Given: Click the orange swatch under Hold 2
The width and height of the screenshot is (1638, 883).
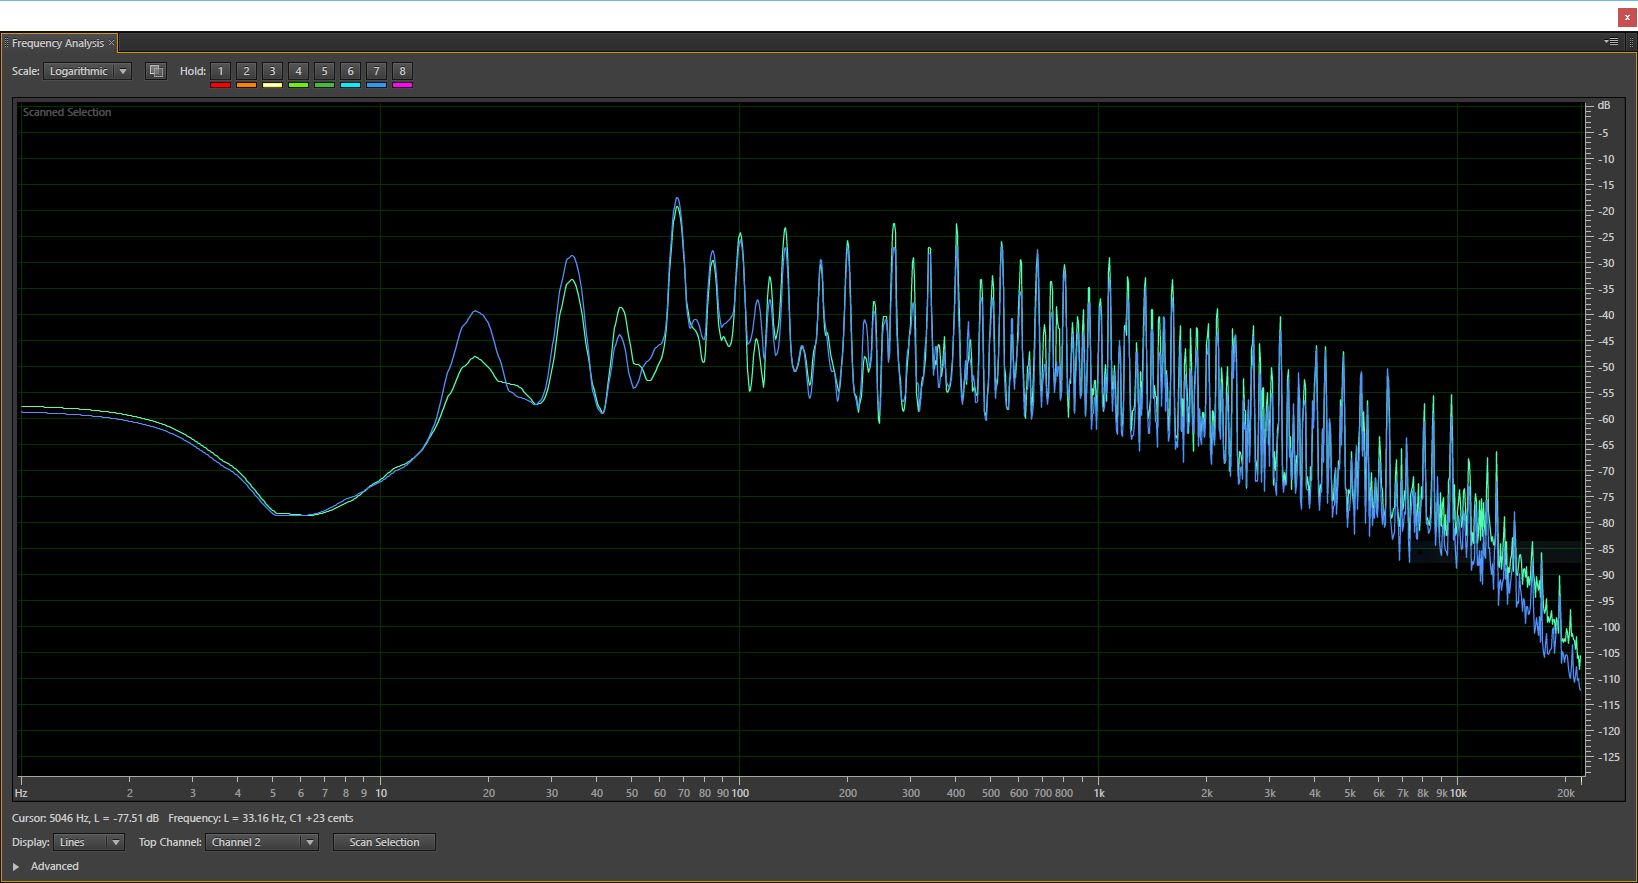Looking at the screenshot, I should tap(247, 85).
